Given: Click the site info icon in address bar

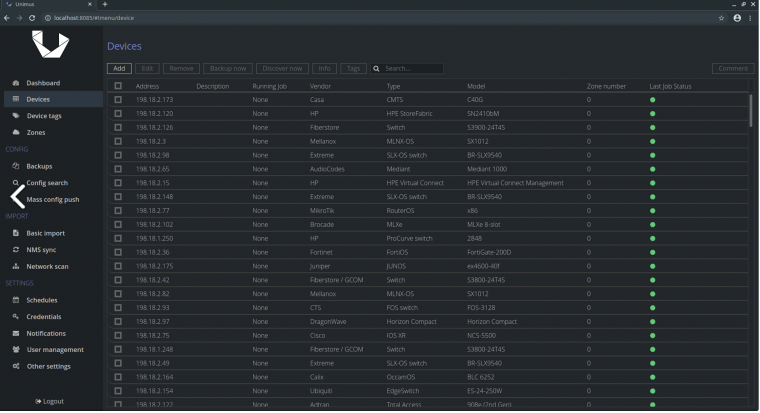Looking at the screenshot, I should (48, 18).
